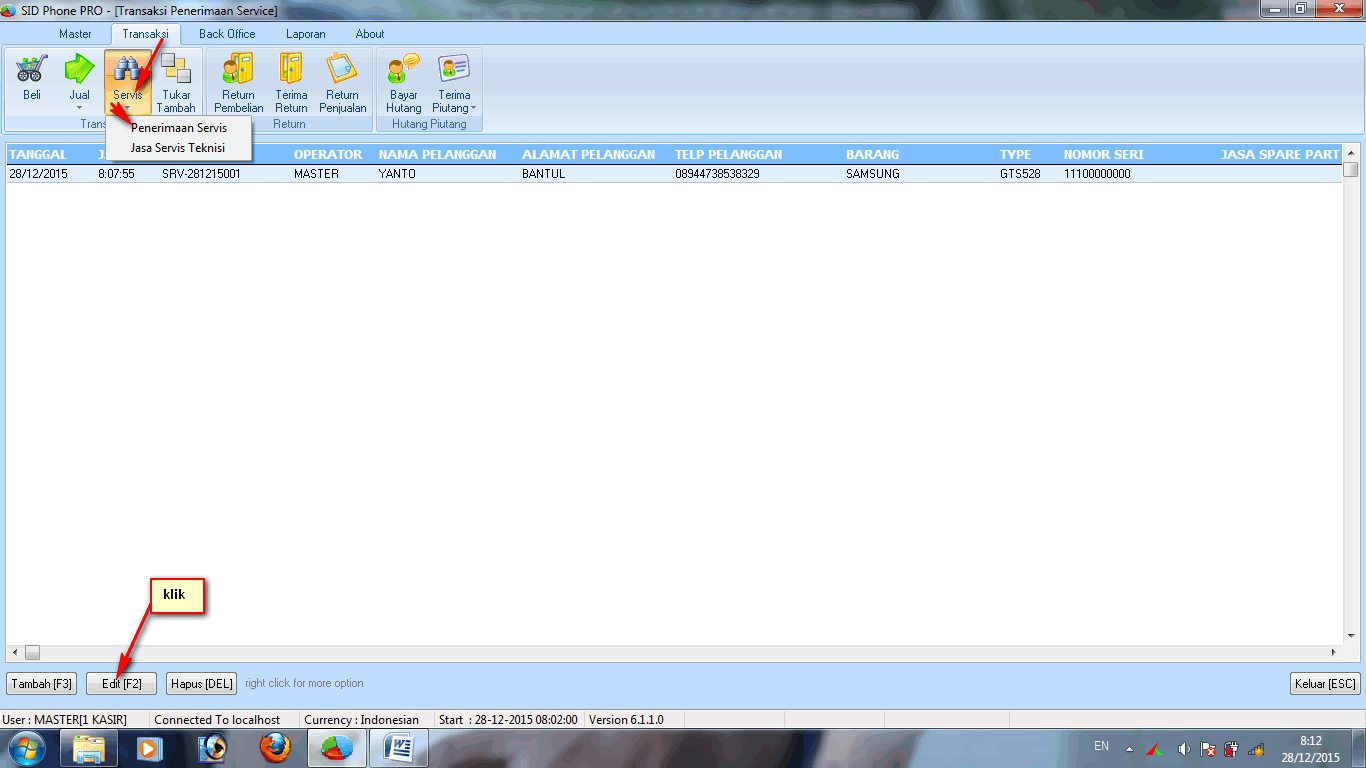The width and height of the screenshot is (1366, 768).
Task: Select the SRV-281215001 service row
Action: [x=201, y=174]
